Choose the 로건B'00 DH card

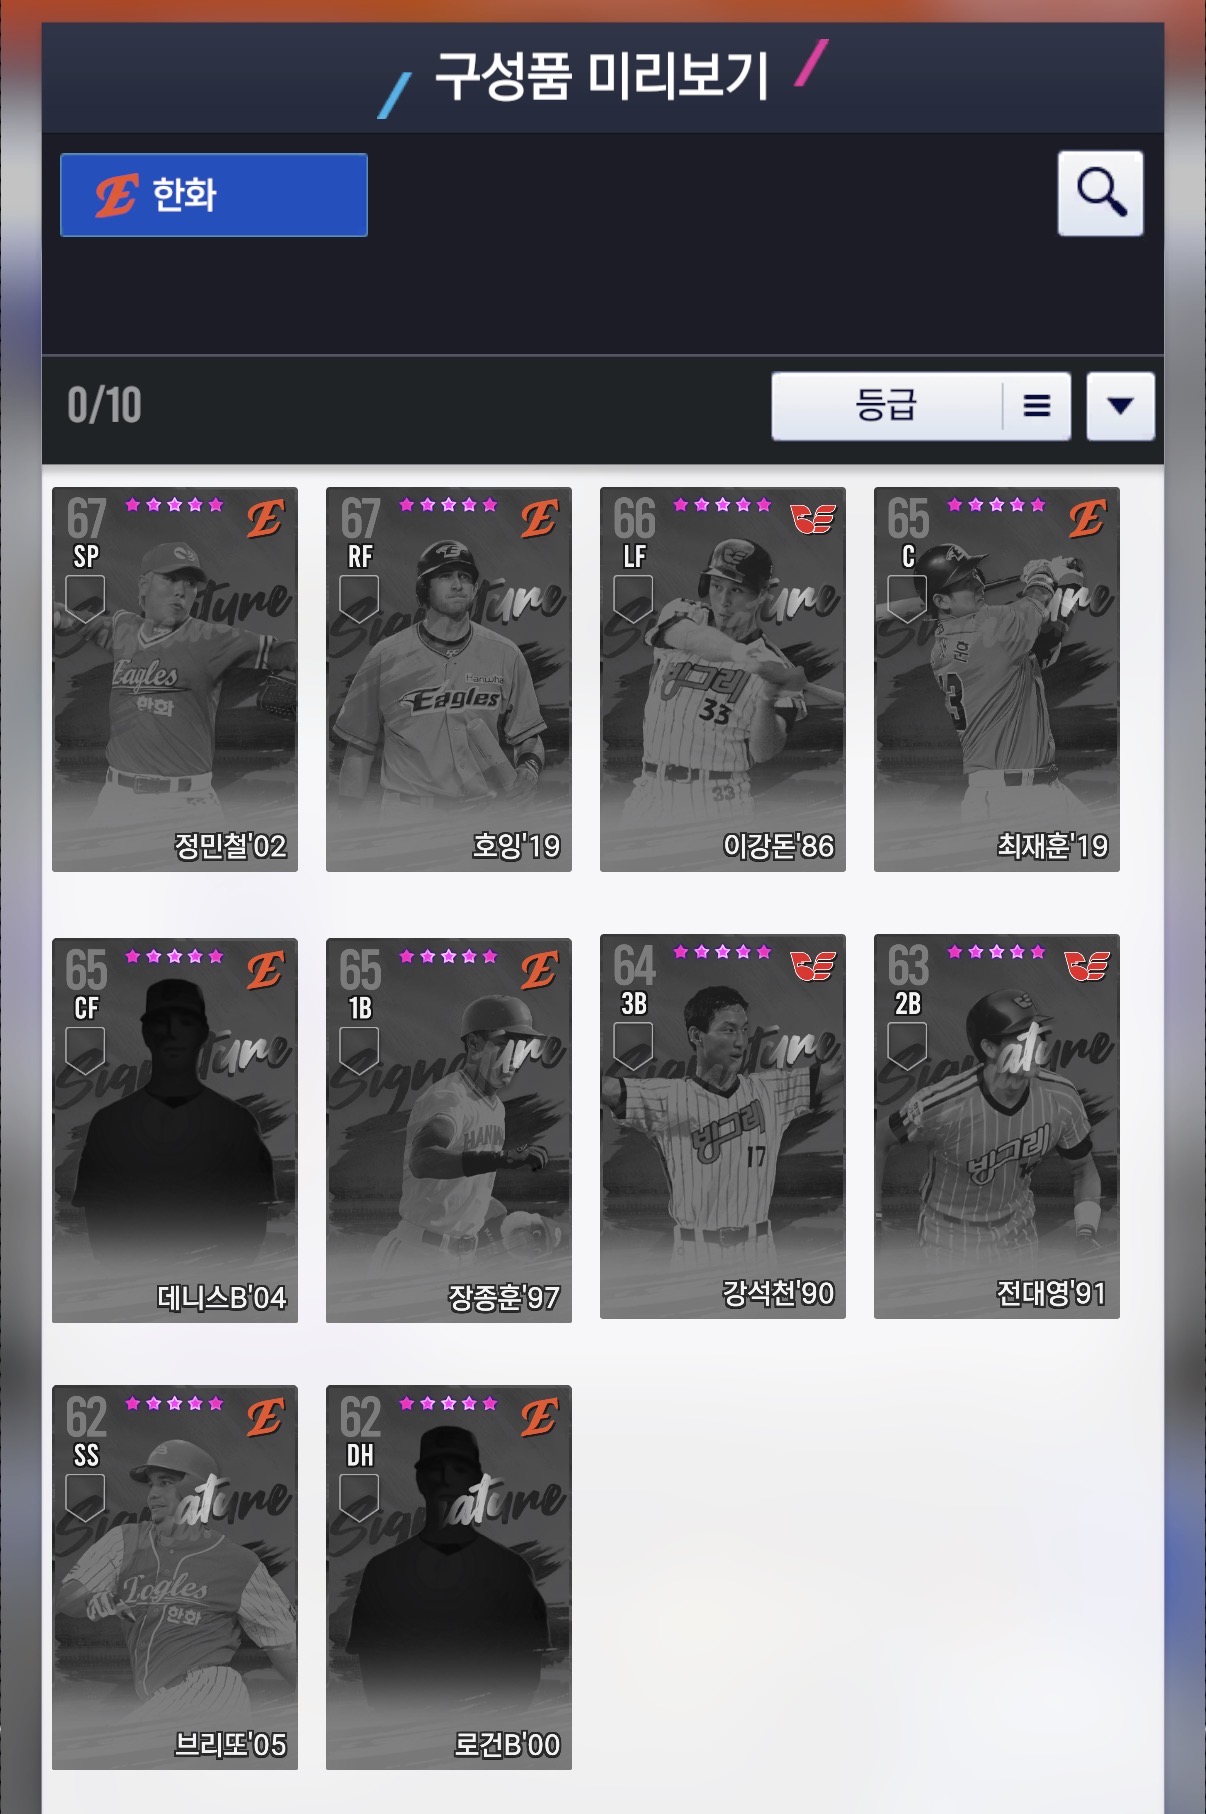point(449,1577)
